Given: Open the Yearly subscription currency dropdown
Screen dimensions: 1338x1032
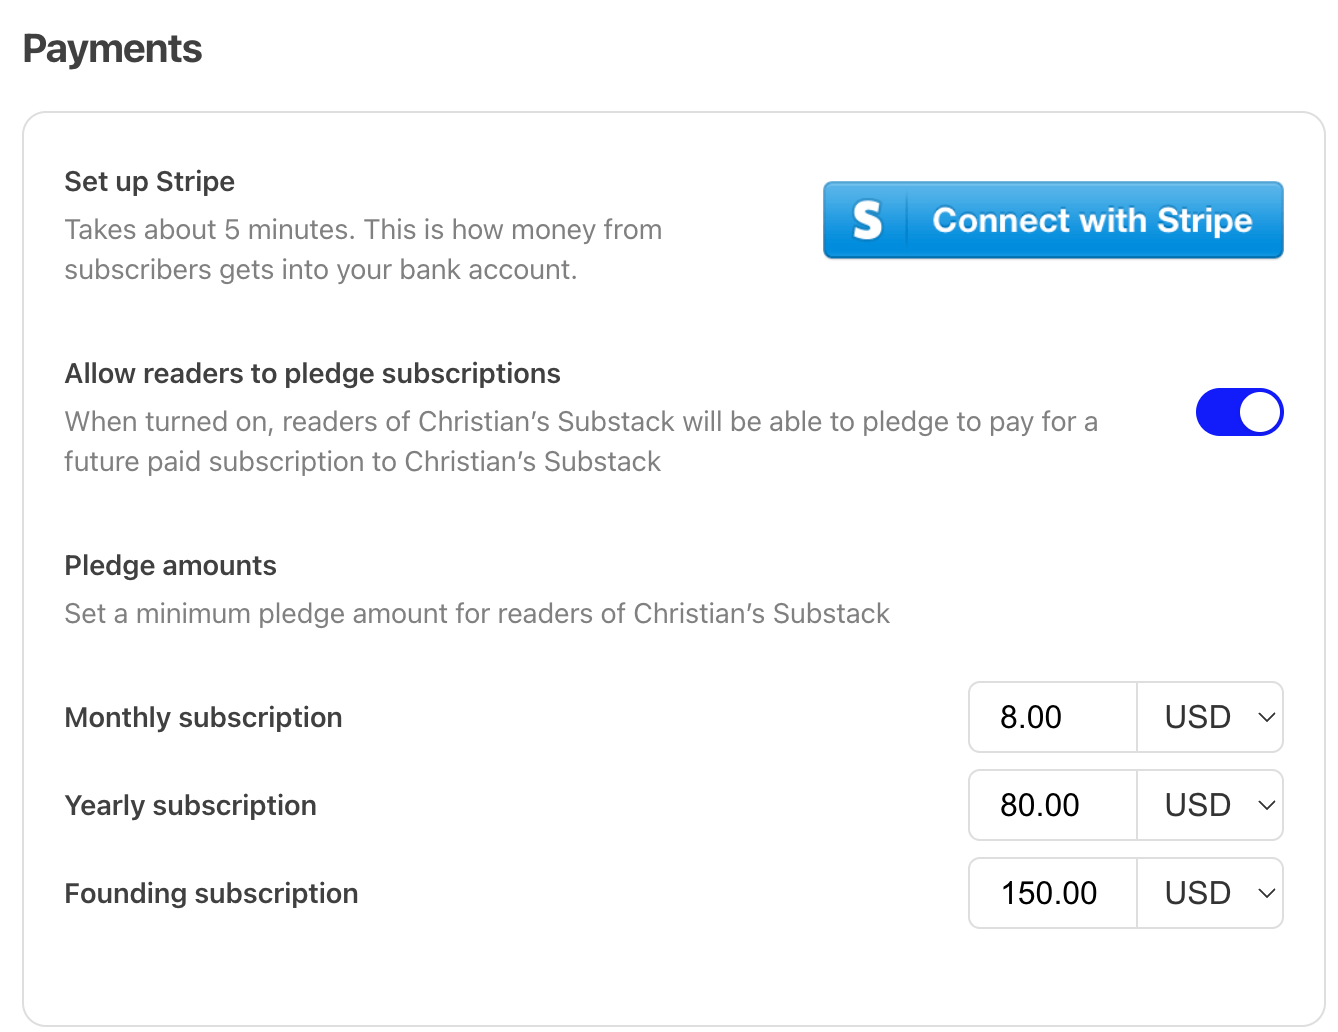Looking at the screenshot, I should click(1210, 805).
